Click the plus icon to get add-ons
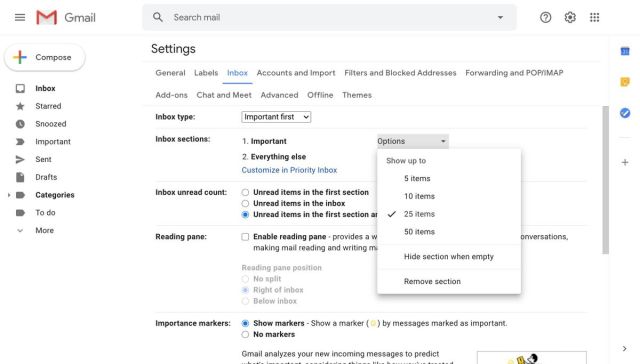640x364 pixels. coord(625,162)
